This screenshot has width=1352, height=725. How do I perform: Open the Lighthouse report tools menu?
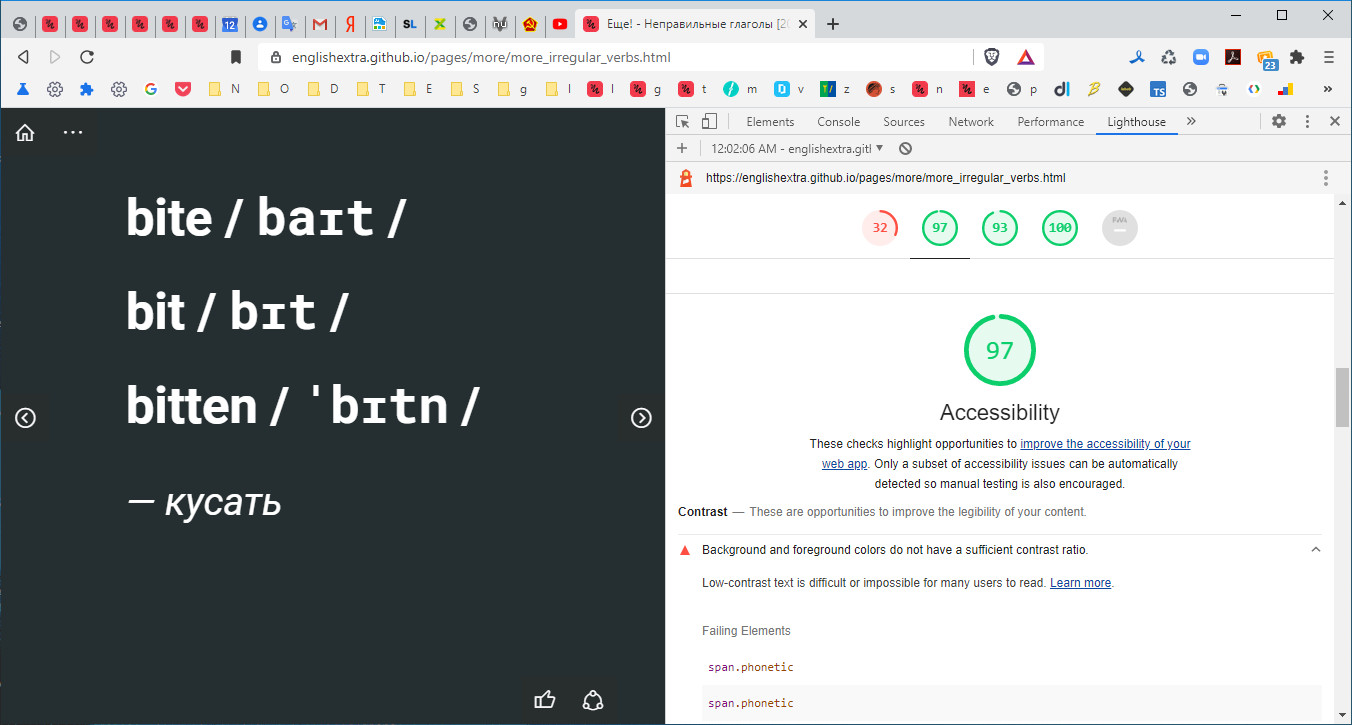(x=1326, y=178)
